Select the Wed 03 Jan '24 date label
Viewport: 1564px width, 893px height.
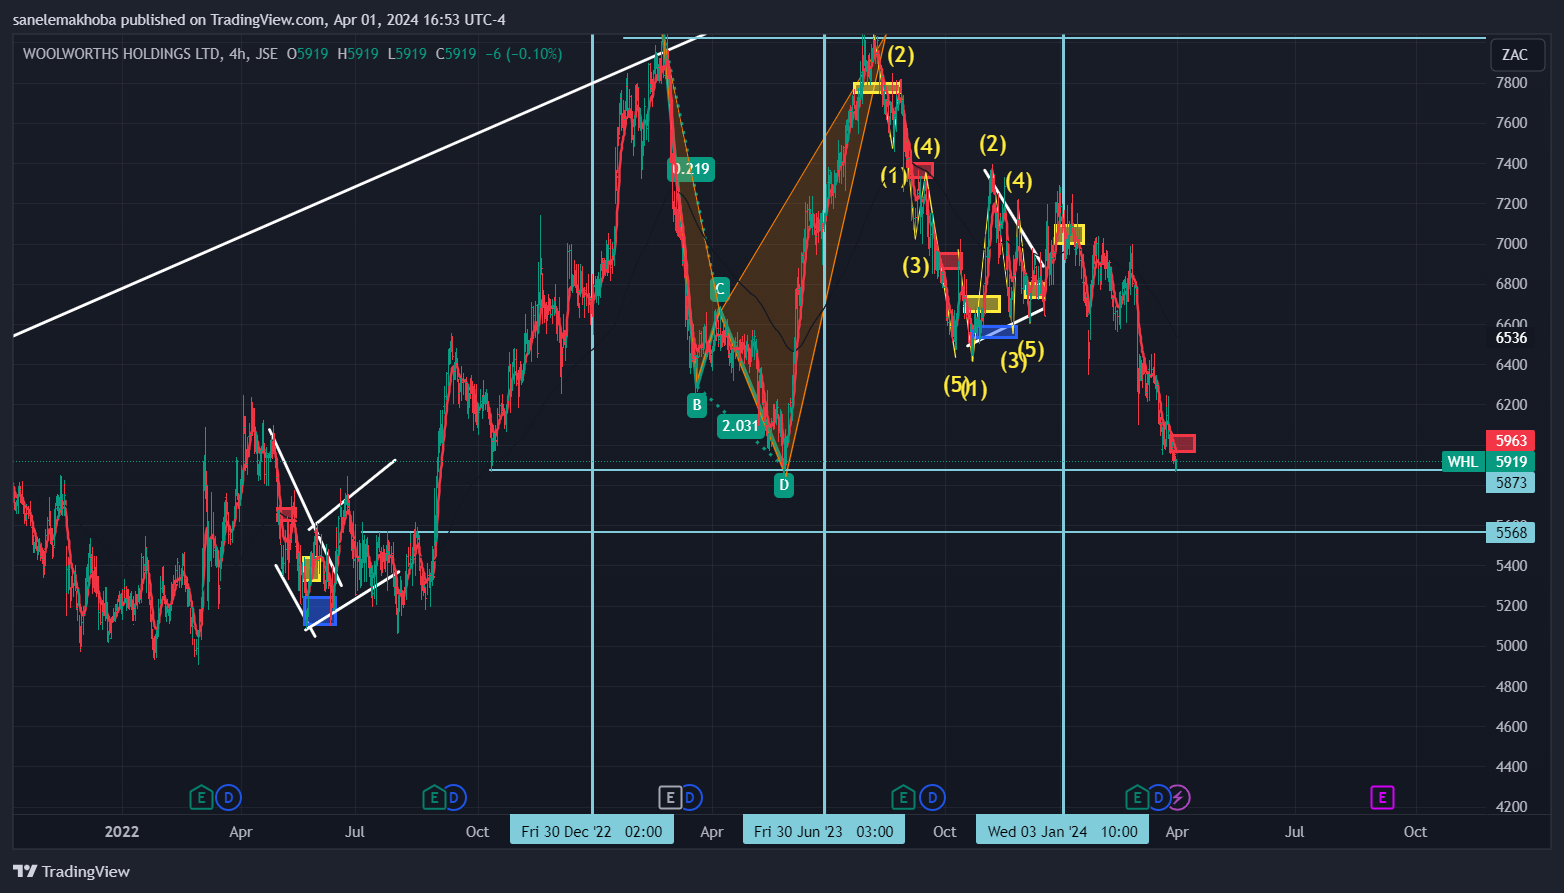[1062, 831]
